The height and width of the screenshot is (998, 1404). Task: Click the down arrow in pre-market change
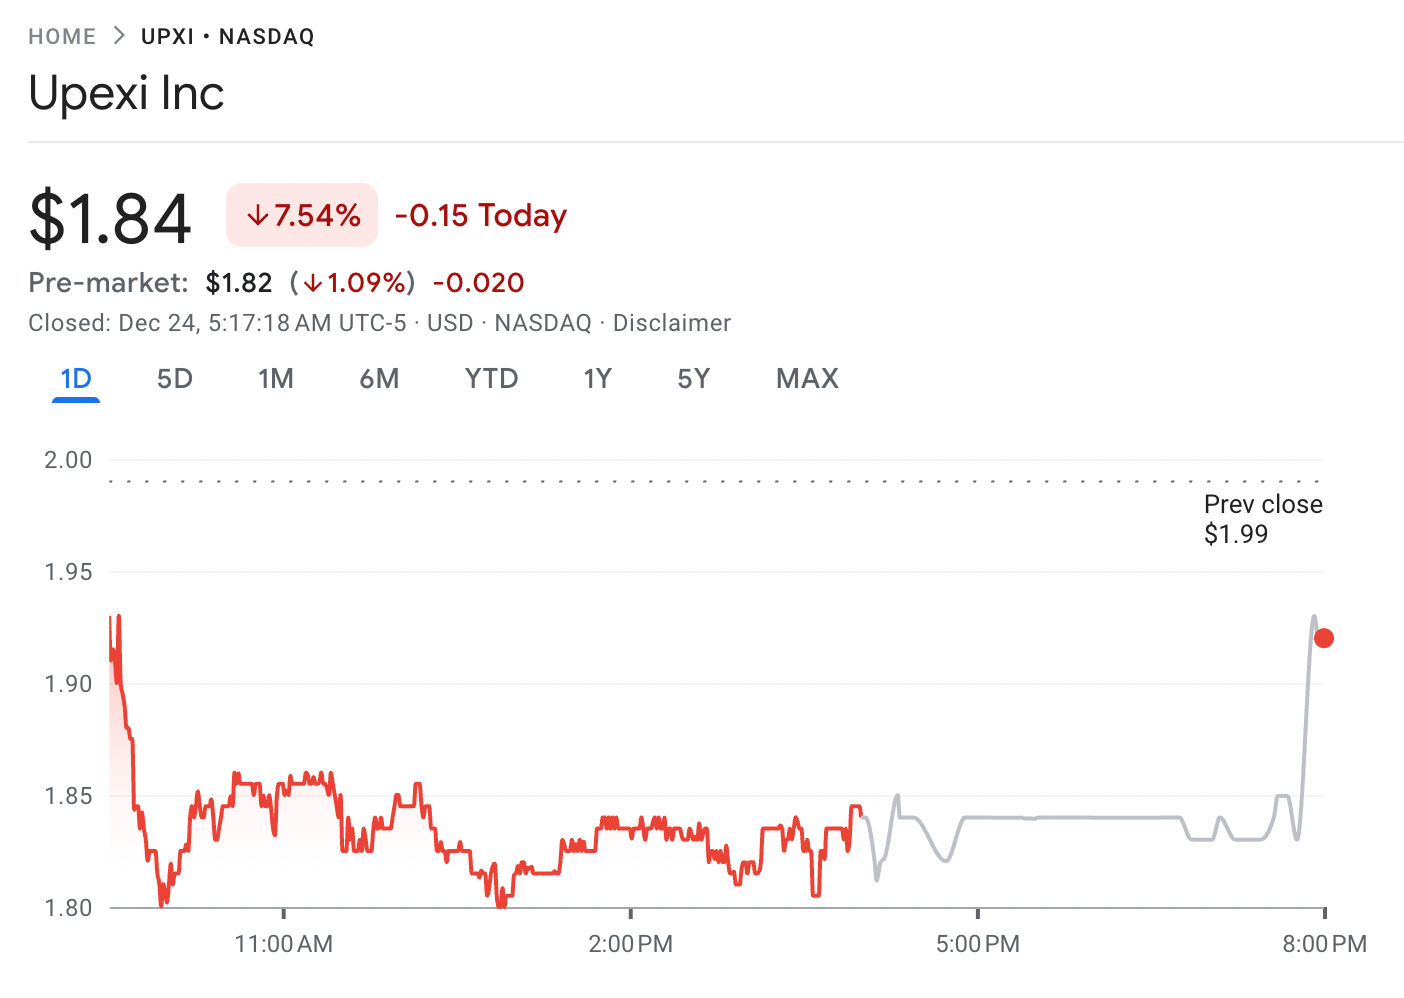(x=313, y=283)
